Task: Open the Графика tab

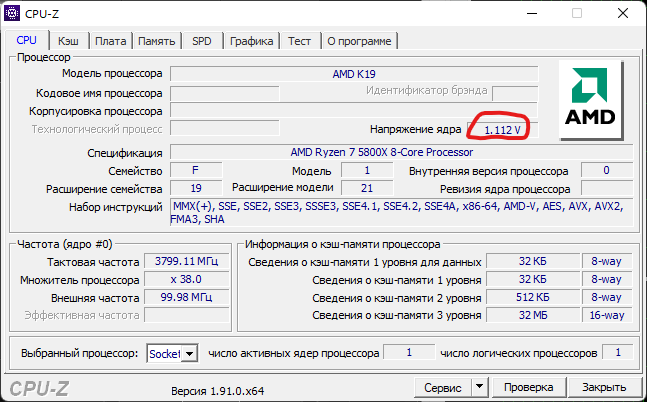Action: pos(251,41)
